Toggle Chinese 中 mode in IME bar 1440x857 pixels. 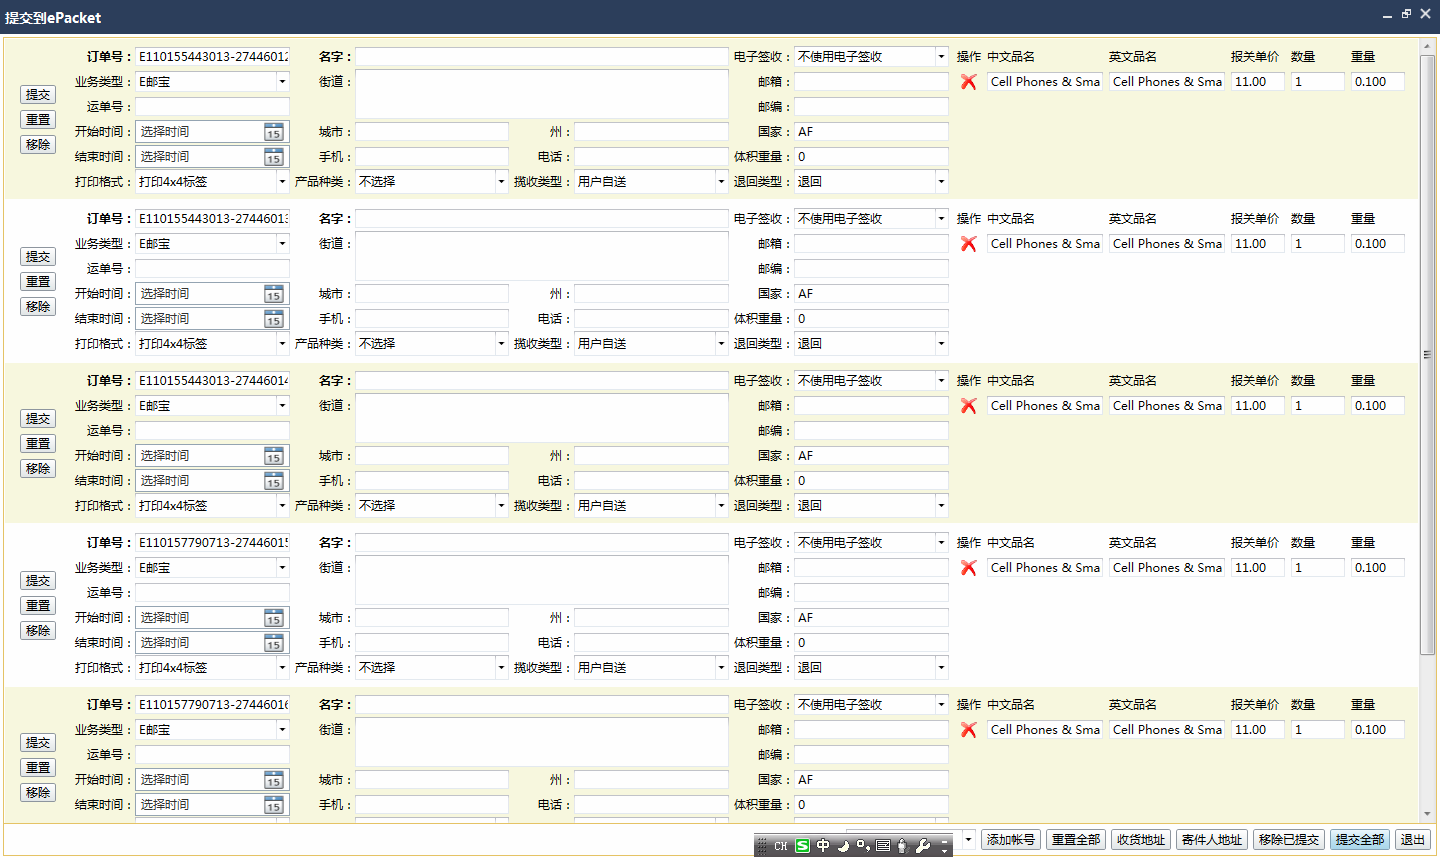pyautogui.click(x=822, y=846)
